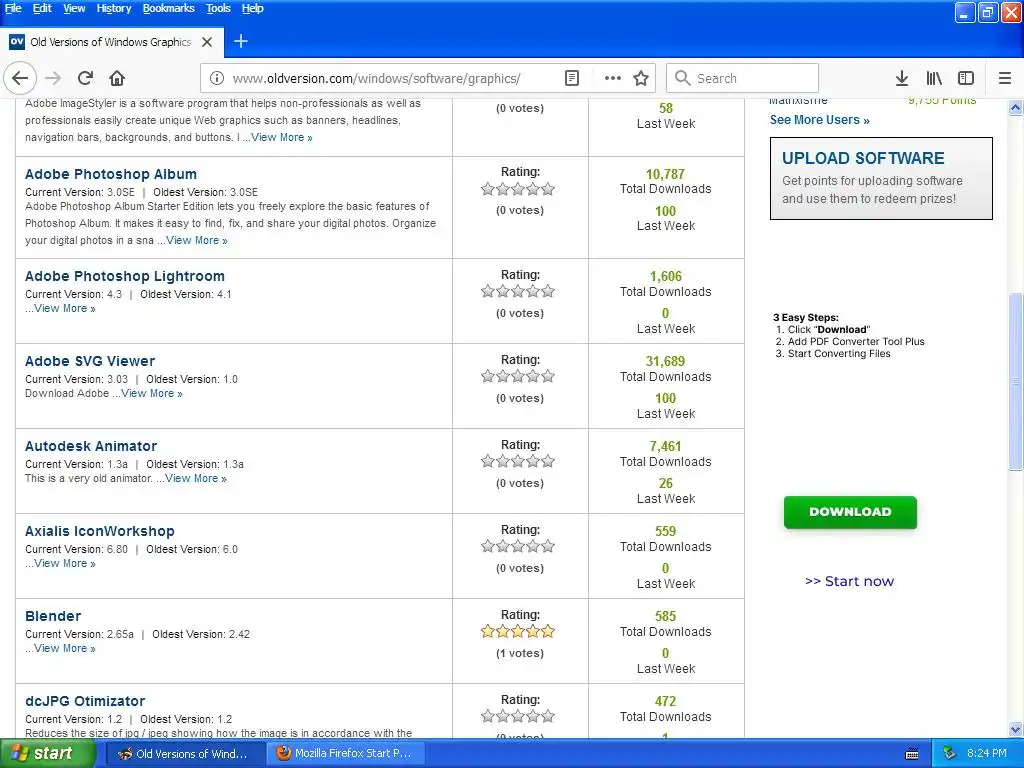Rate Adobe SVG Viewer with the third star
Screen dimensions: 1024x768
click(518, 376)
